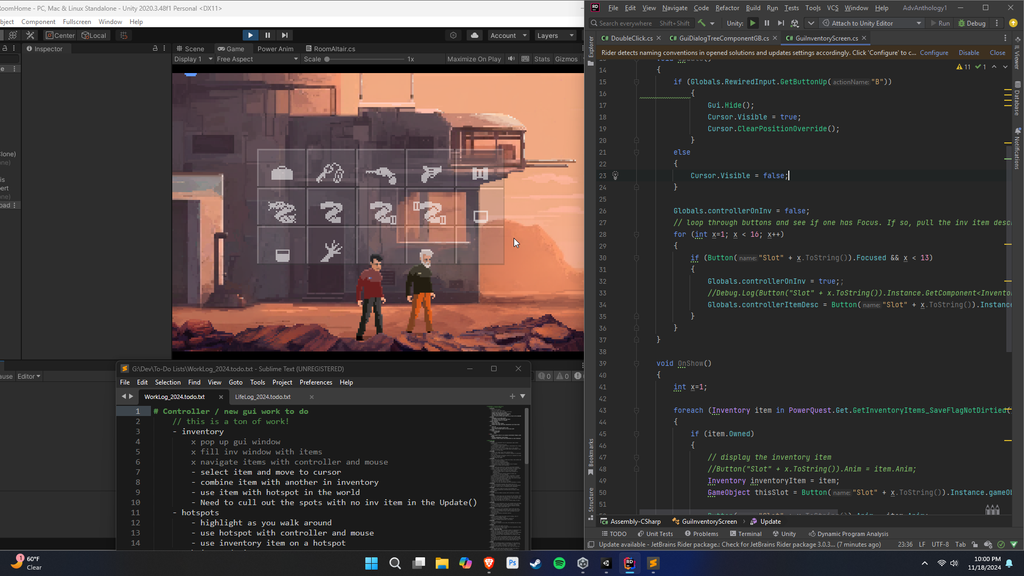Select Unity custom editor tools icon
1024x576 pixels.
30,35
